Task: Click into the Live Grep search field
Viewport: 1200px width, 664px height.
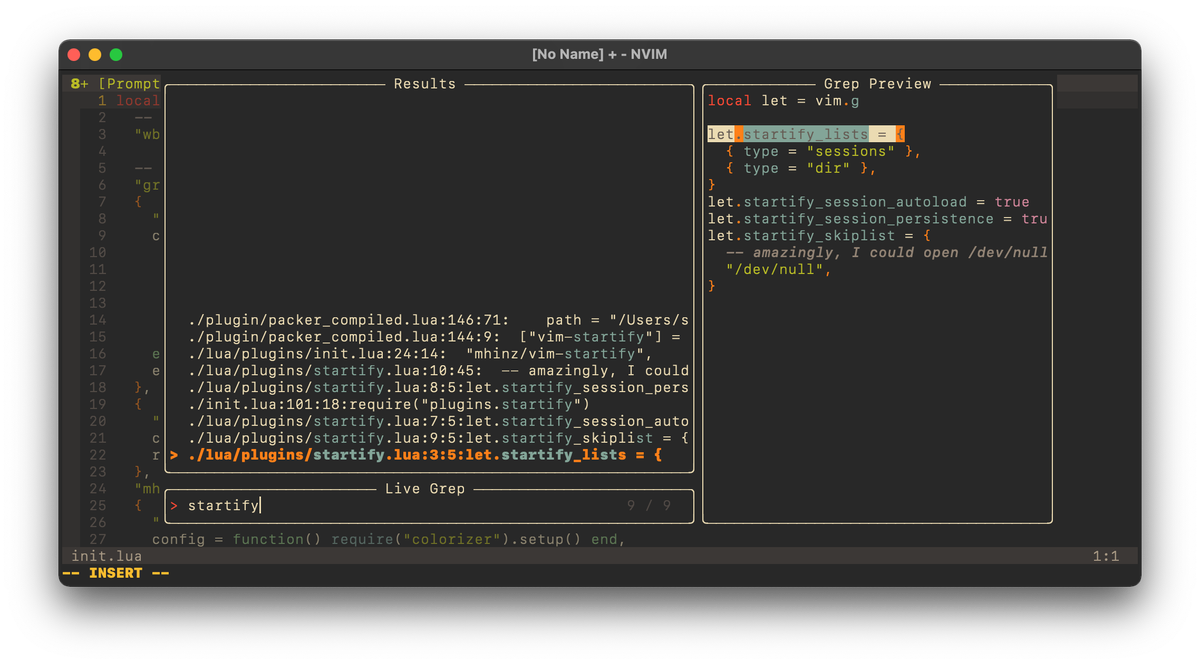Action: pyautogui.click(x=400, y=506)
